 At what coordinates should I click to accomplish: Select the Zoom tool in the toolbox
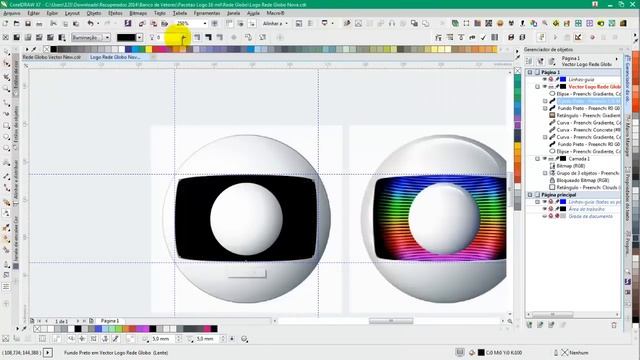7,89
